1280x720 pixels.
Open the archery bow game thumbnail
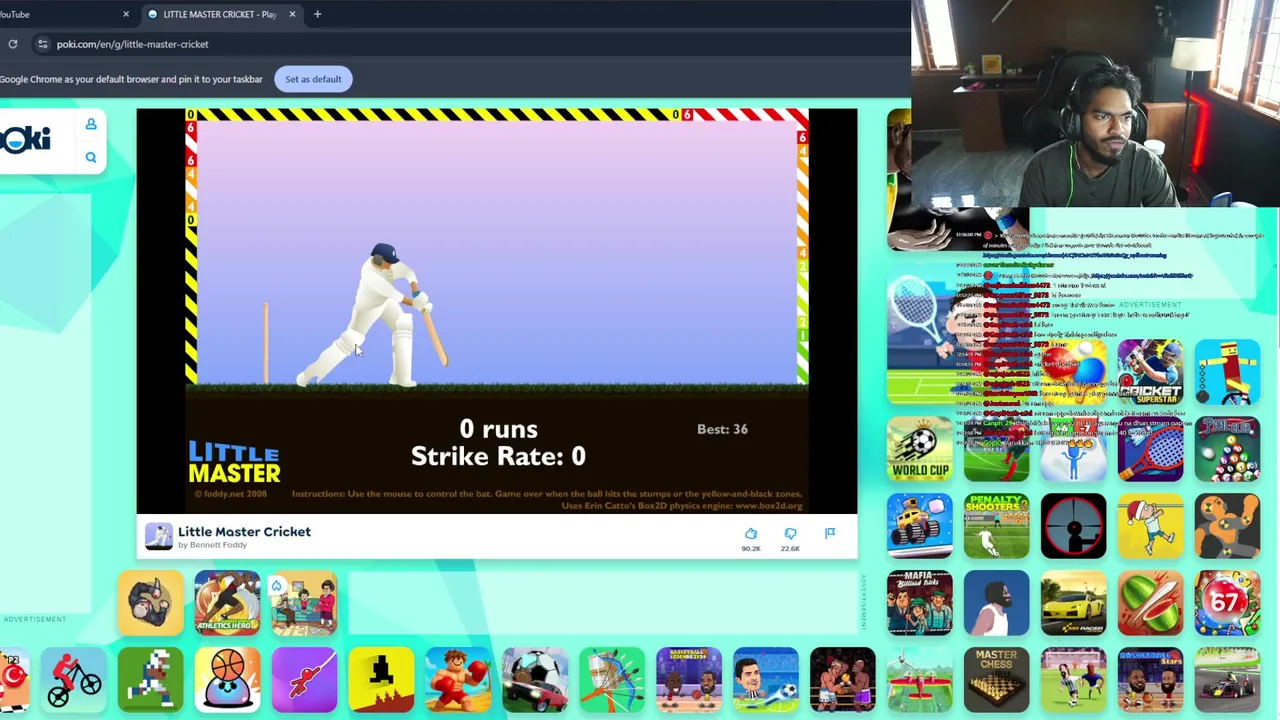point(612,680)
